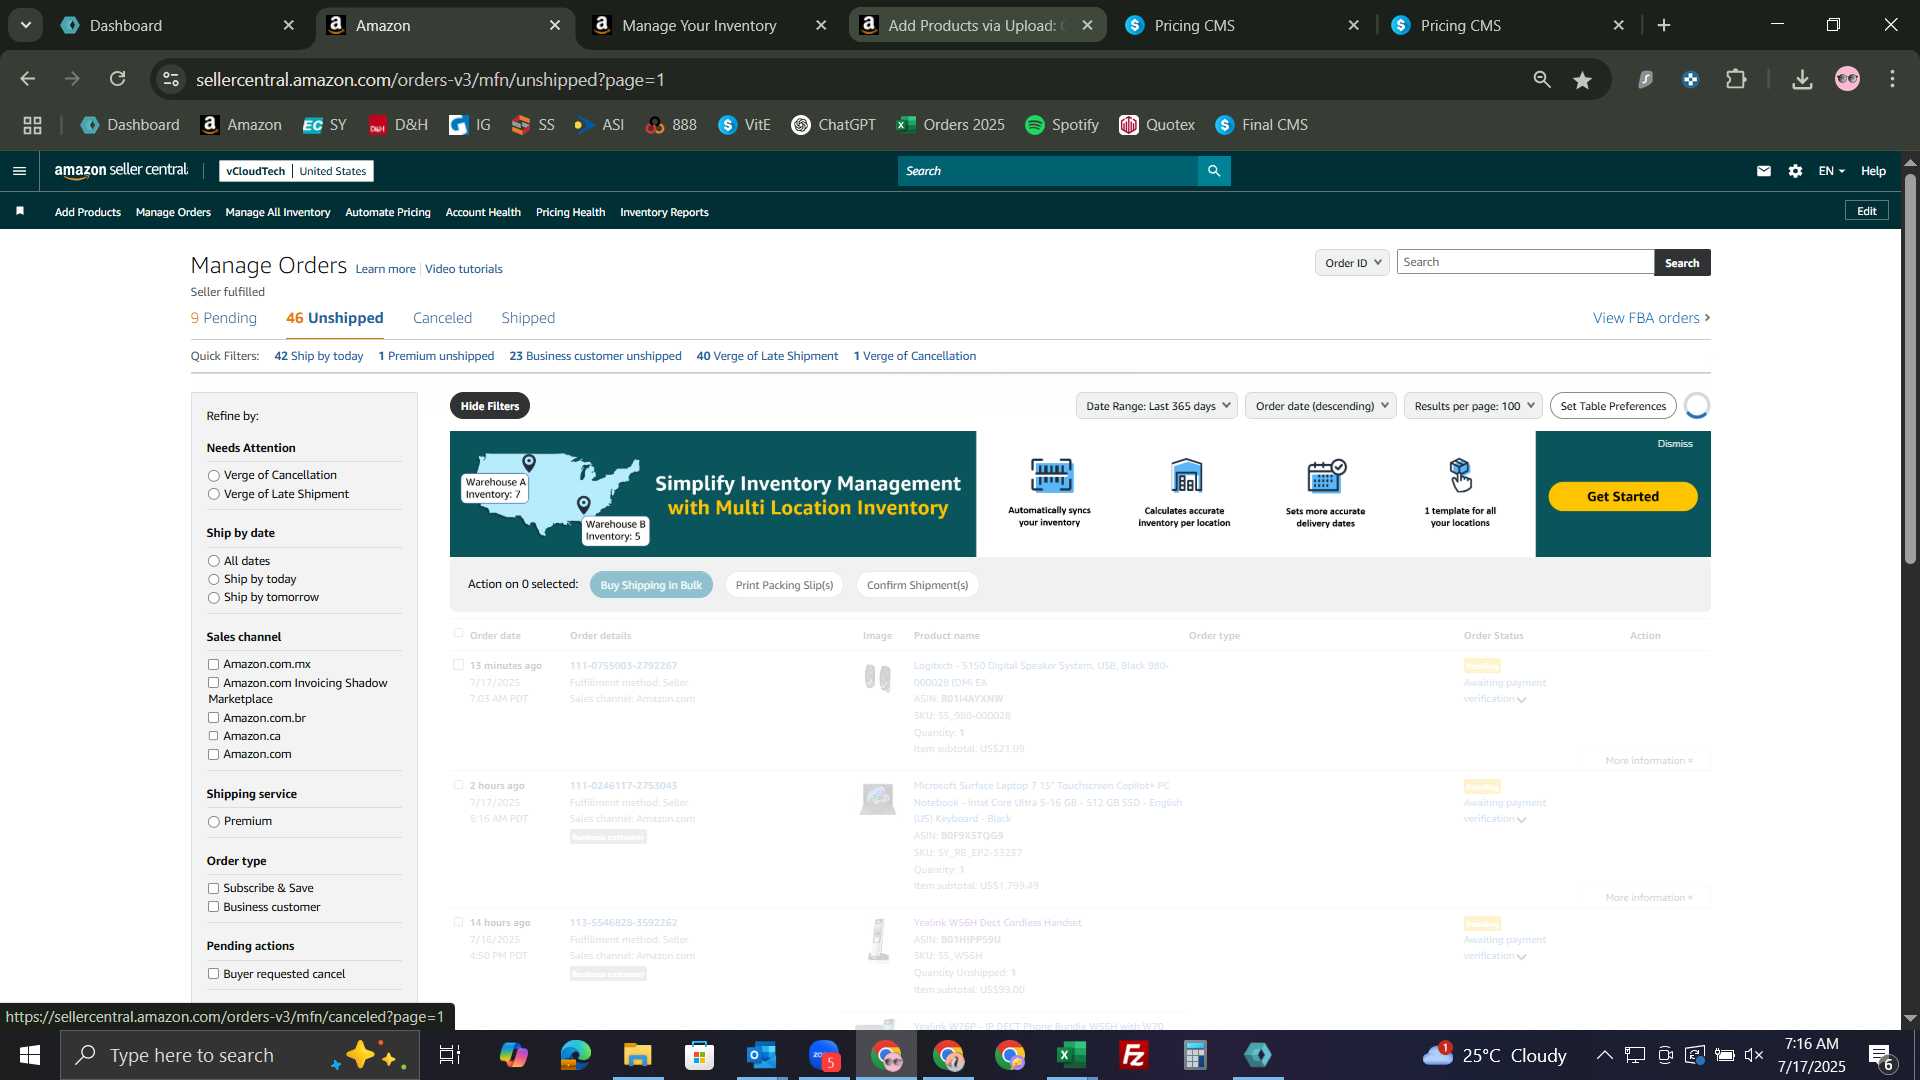The width and height of the screenshot is (1920, 1080).
Task: Filter by 42 Ship by today
Action: 319,356
